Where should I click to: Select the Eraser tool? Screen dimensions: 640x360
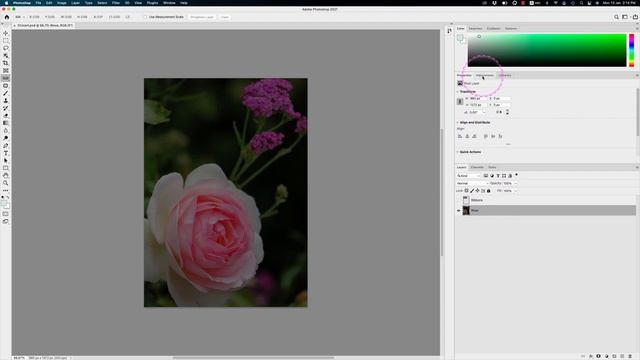[x=6, y=116]
